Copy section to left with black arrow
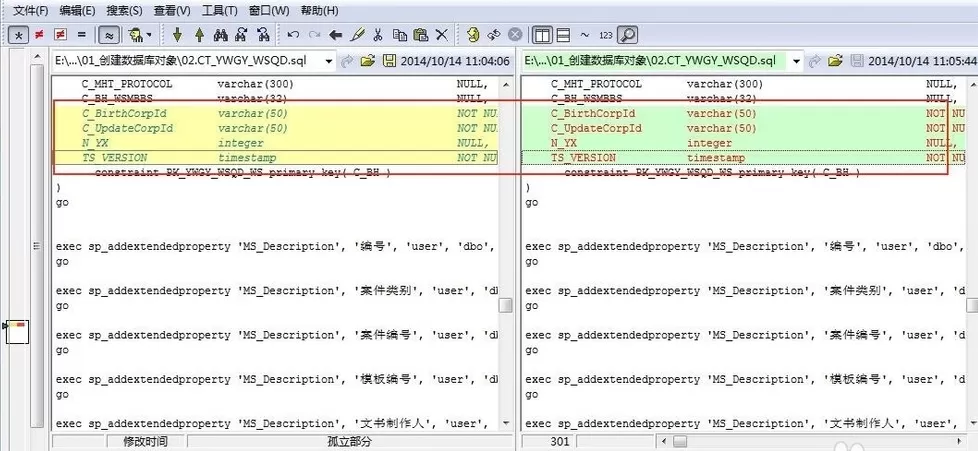Viewport: 978px width, 451px height. click(x=336, y=35)
